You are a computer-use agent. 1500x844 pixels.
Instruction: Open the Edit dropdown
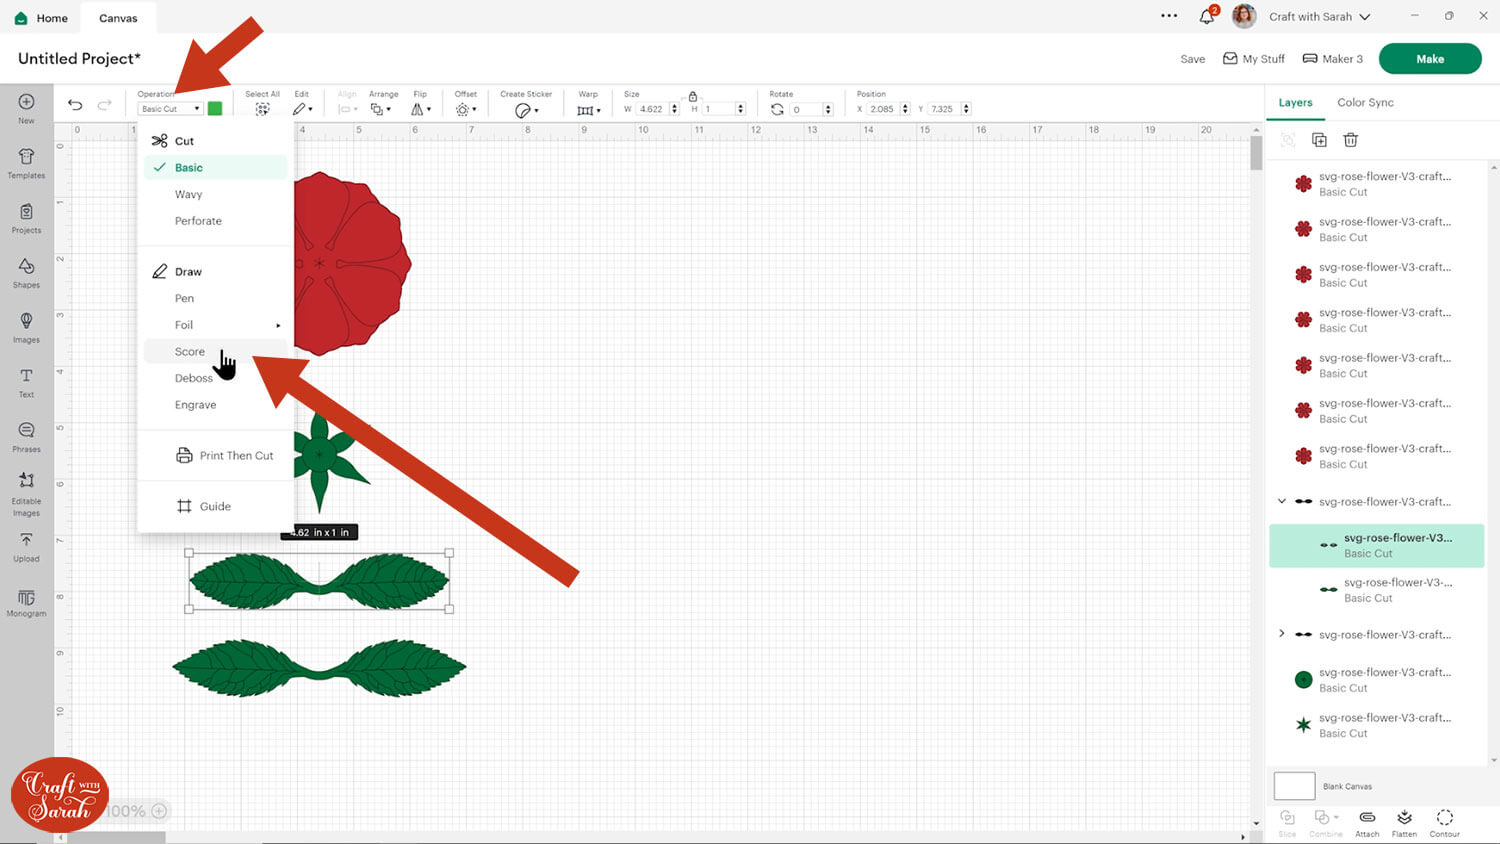click(302, 109)
